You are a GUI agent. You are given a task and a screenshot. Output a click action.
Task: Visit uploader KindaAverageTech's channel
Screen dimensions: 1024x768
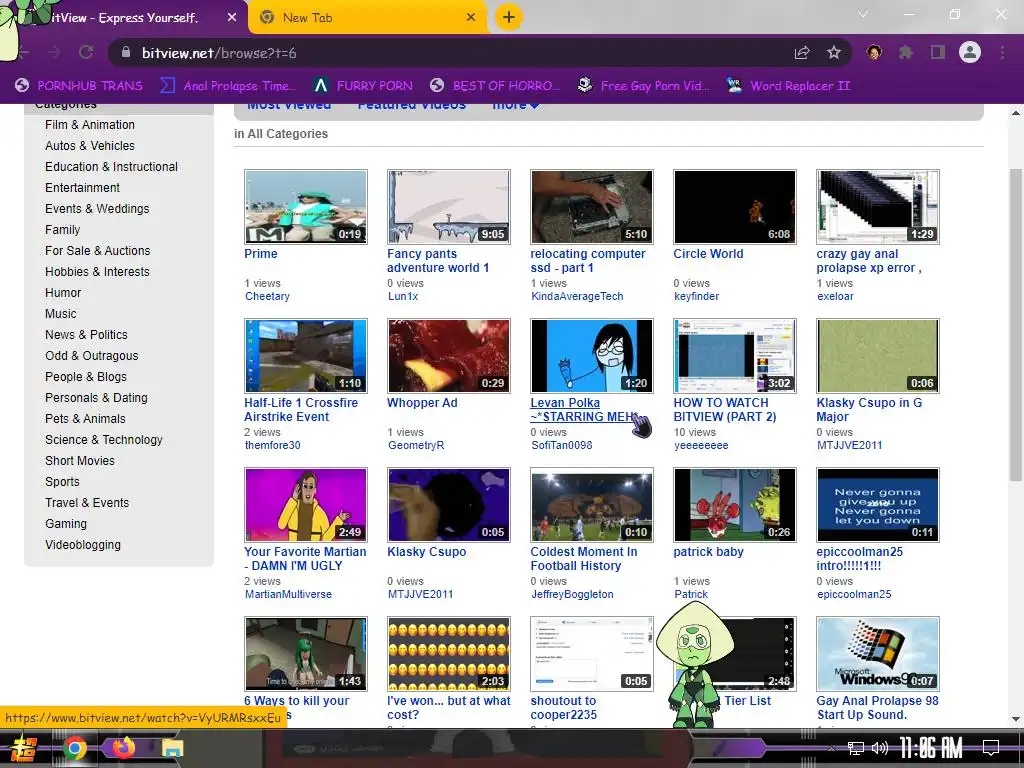coord(577,296)
